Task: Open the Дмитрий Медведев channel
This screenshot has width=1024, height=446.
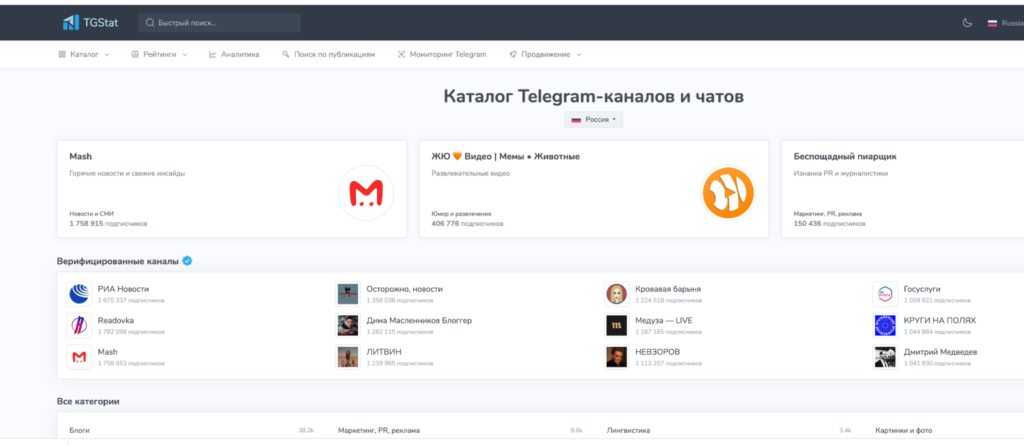Action: coord(940,351)
